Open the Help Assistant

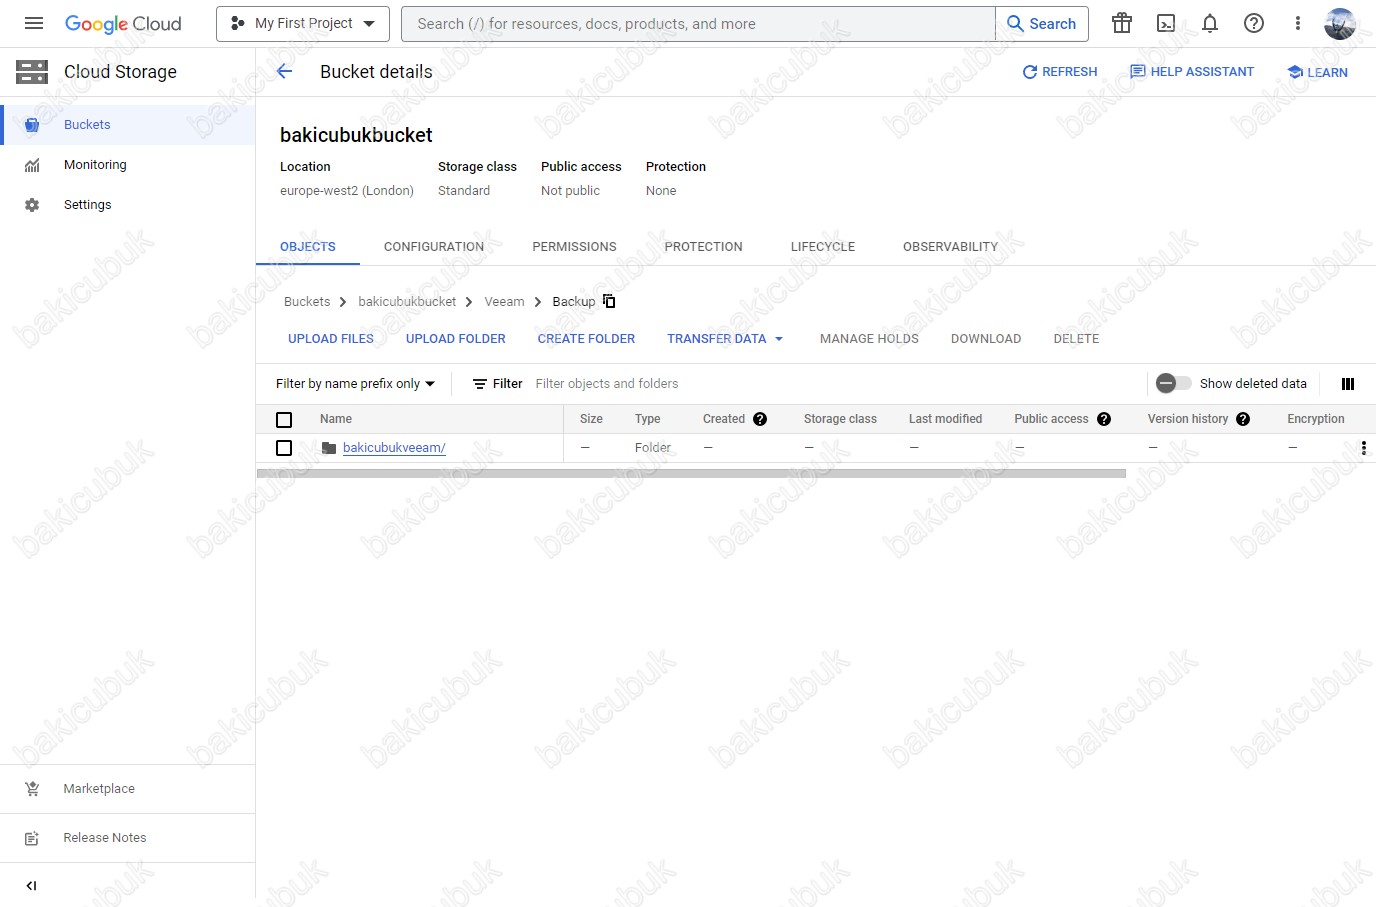pyautogui.click(x=1192, y=72)
